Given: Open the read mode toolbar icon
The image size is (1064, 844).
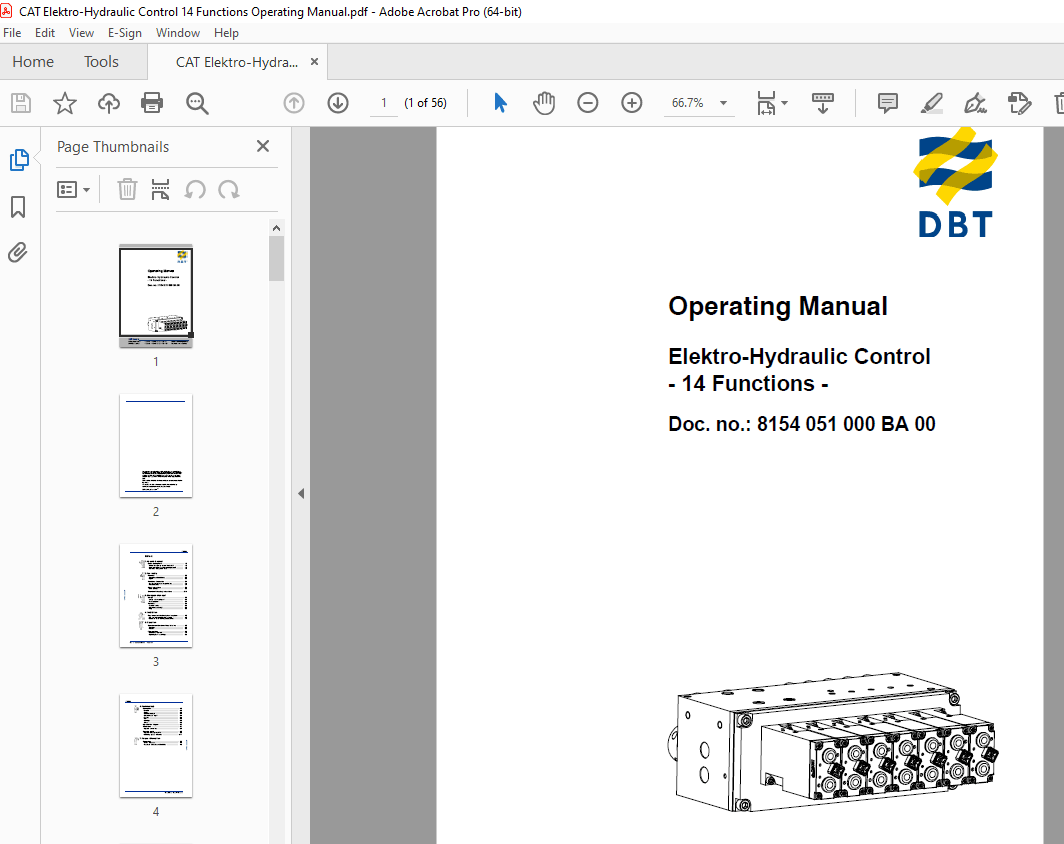Looking at the screenshot, I should coord(822,103).
